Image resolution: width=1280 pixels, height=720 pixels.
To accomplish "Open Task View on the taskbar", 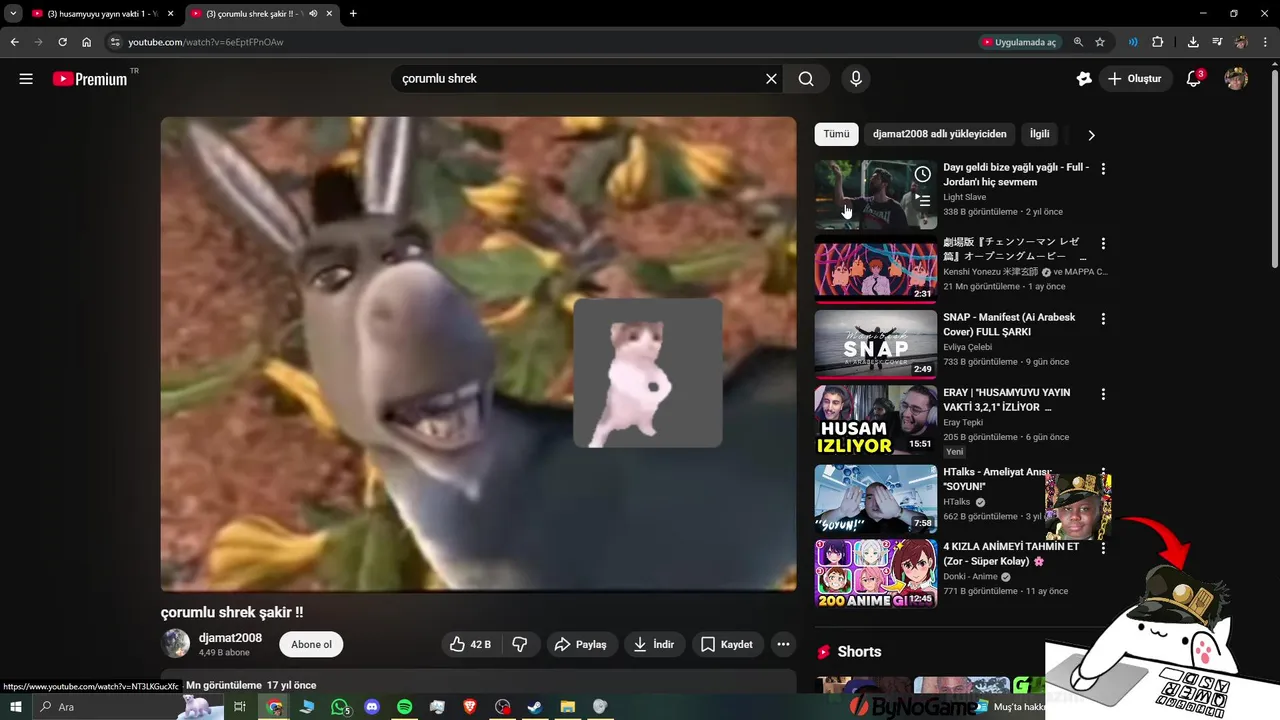I will click(240, 707).
